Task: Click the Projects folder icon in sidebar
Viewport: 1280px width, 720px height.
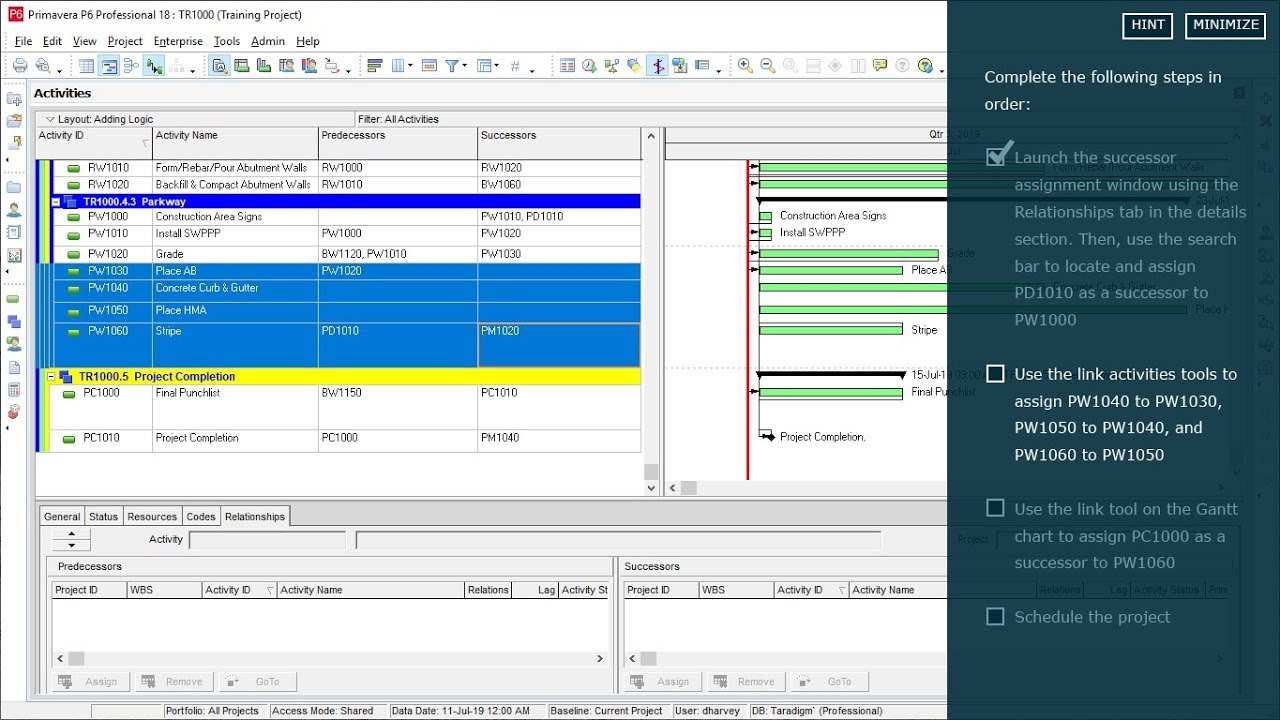Action: (x=14, y=187)
